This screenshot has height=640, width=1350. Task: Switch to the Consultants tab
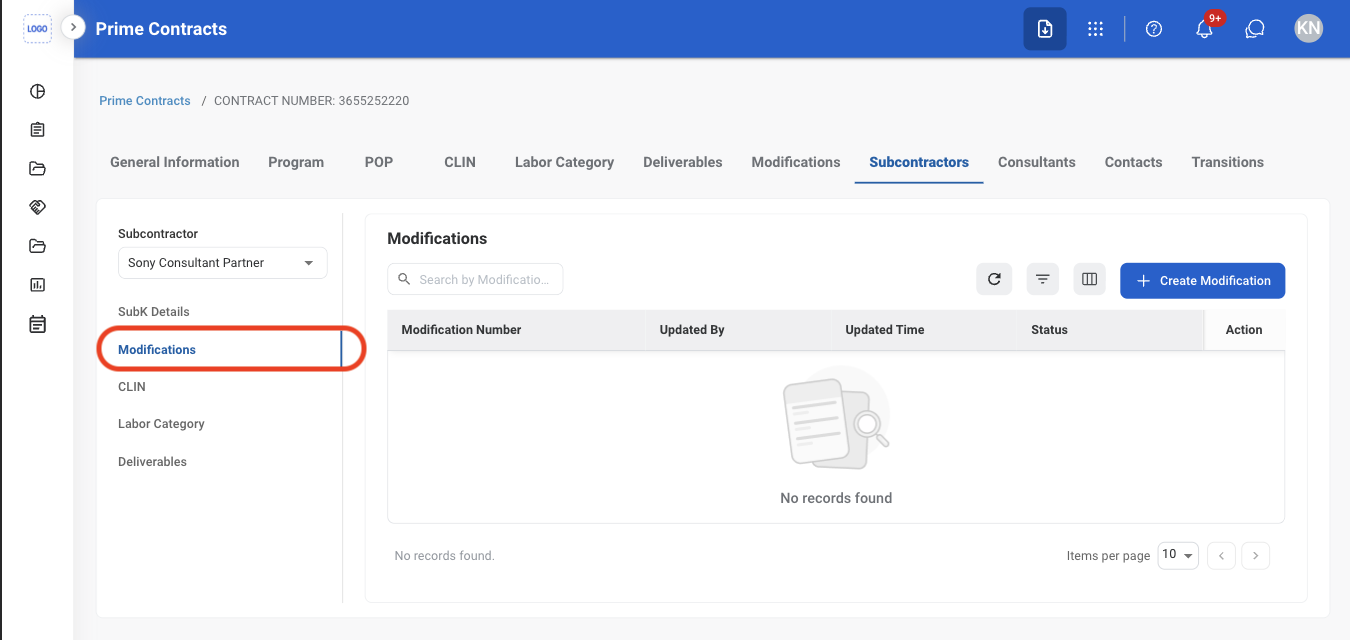[1037, 162]
